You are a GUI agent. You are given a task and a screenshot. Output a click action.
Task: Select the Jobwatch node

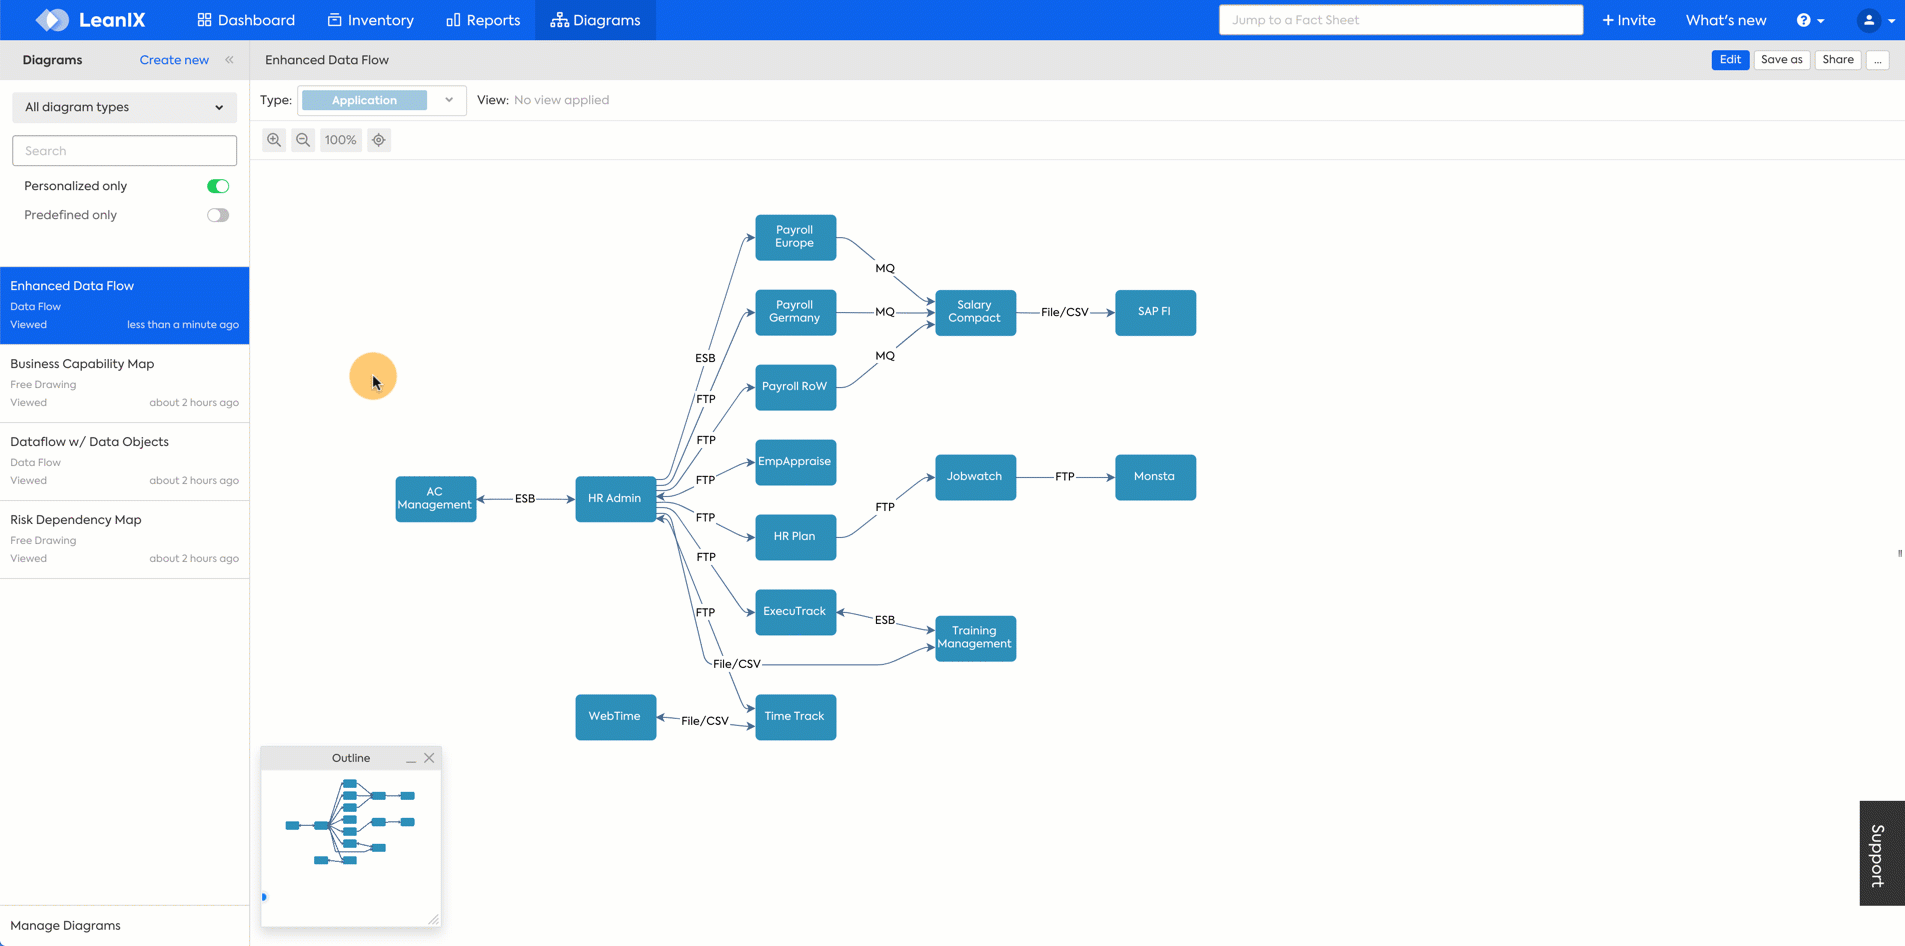coord(975,477)
